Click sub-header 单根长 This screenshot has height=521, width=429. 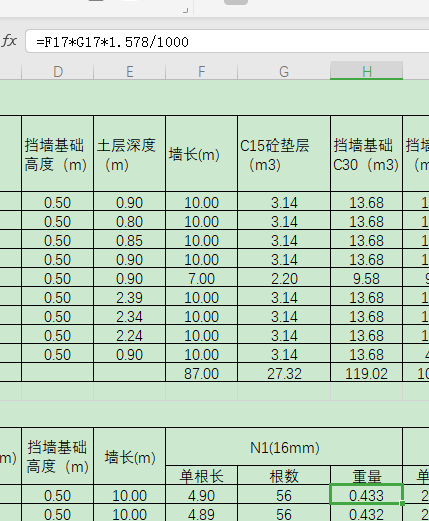202,476
